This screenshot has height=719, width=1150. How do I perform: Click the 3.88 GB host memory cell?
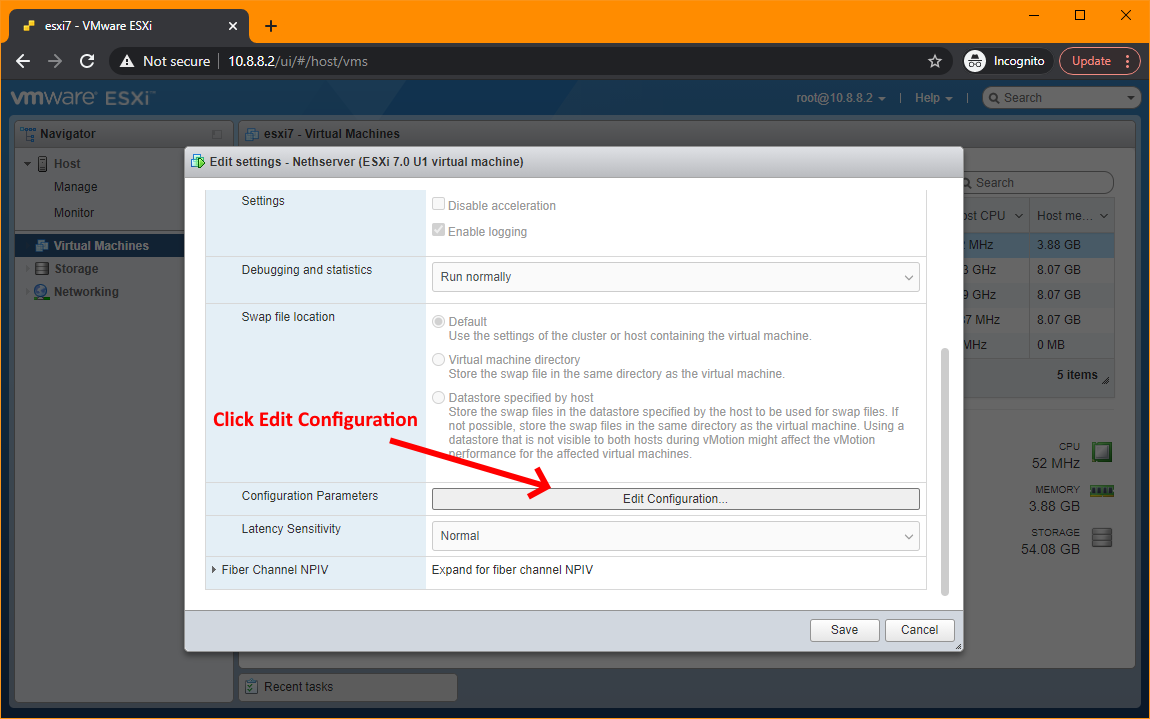[x=1059, y=245]
